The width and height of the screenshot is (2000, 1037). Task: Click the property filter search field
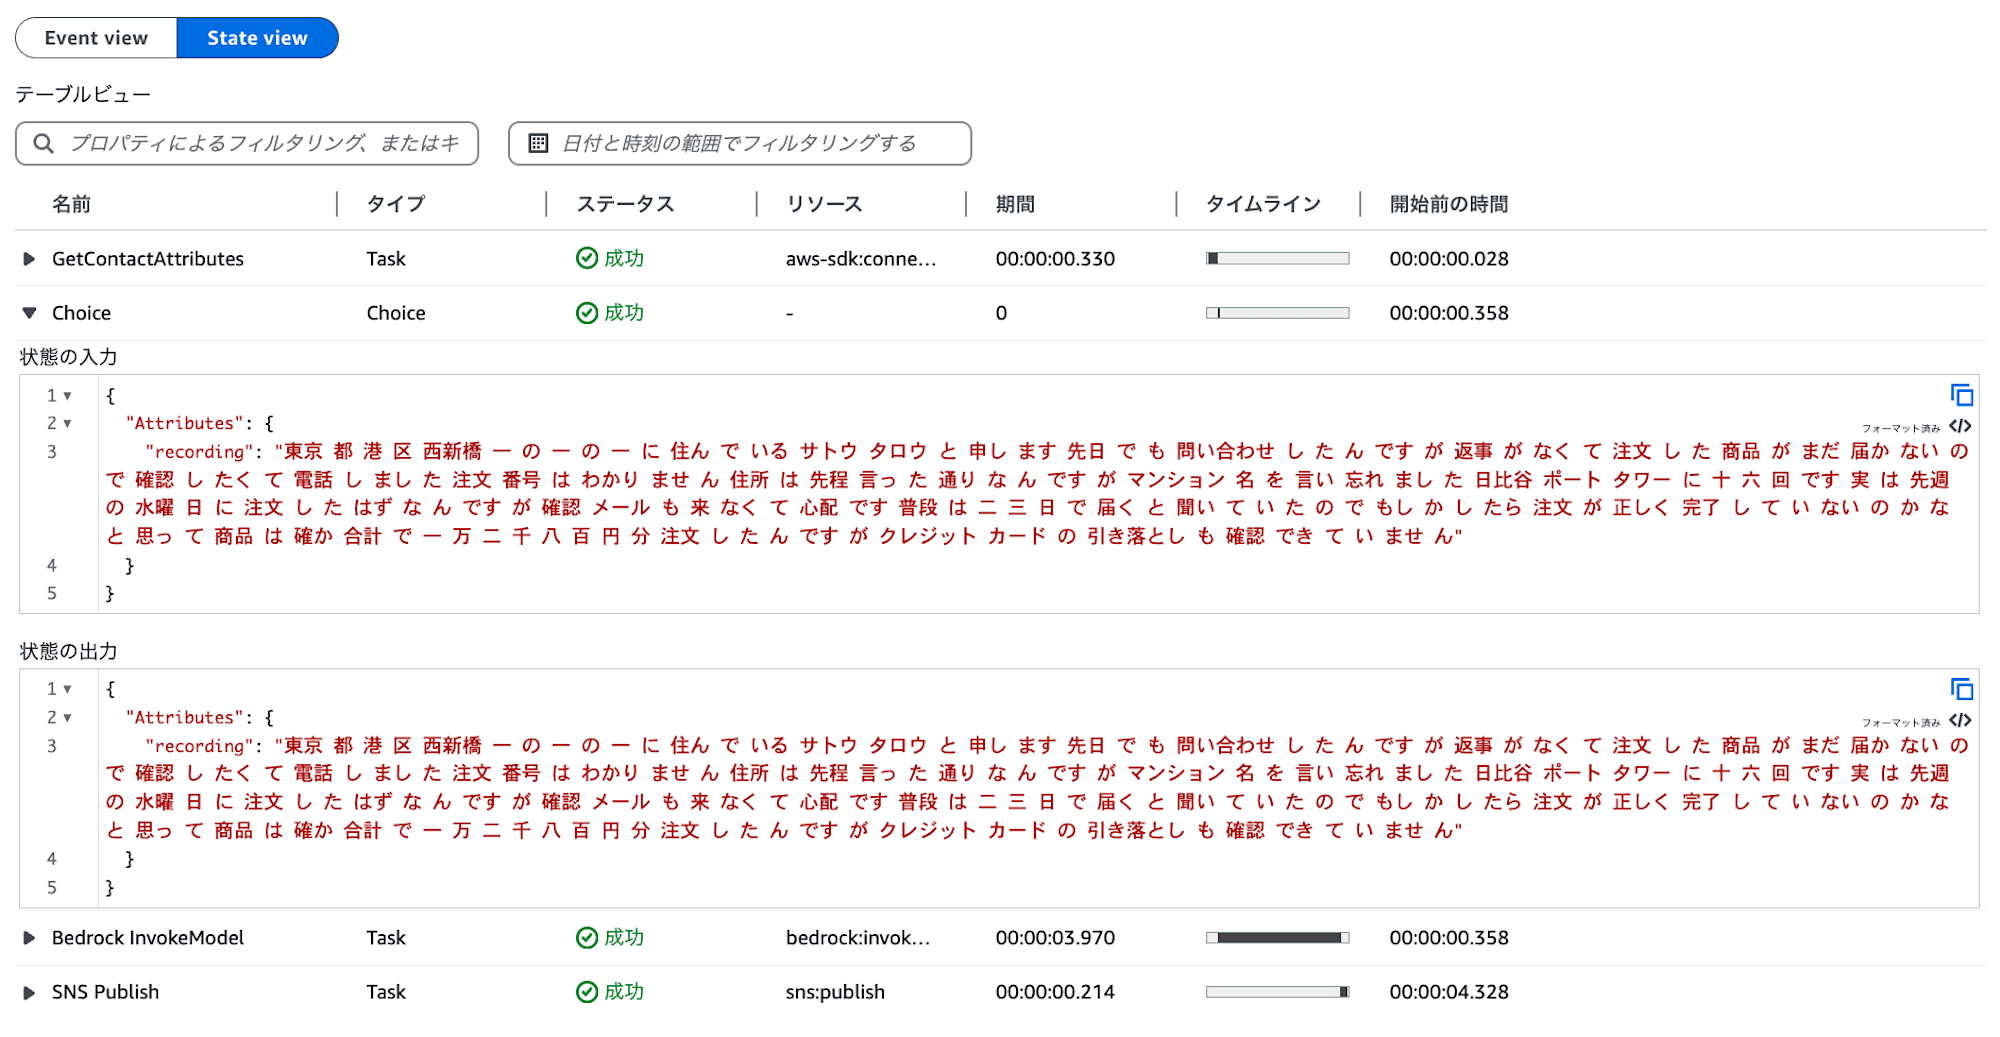coord(247,143)
